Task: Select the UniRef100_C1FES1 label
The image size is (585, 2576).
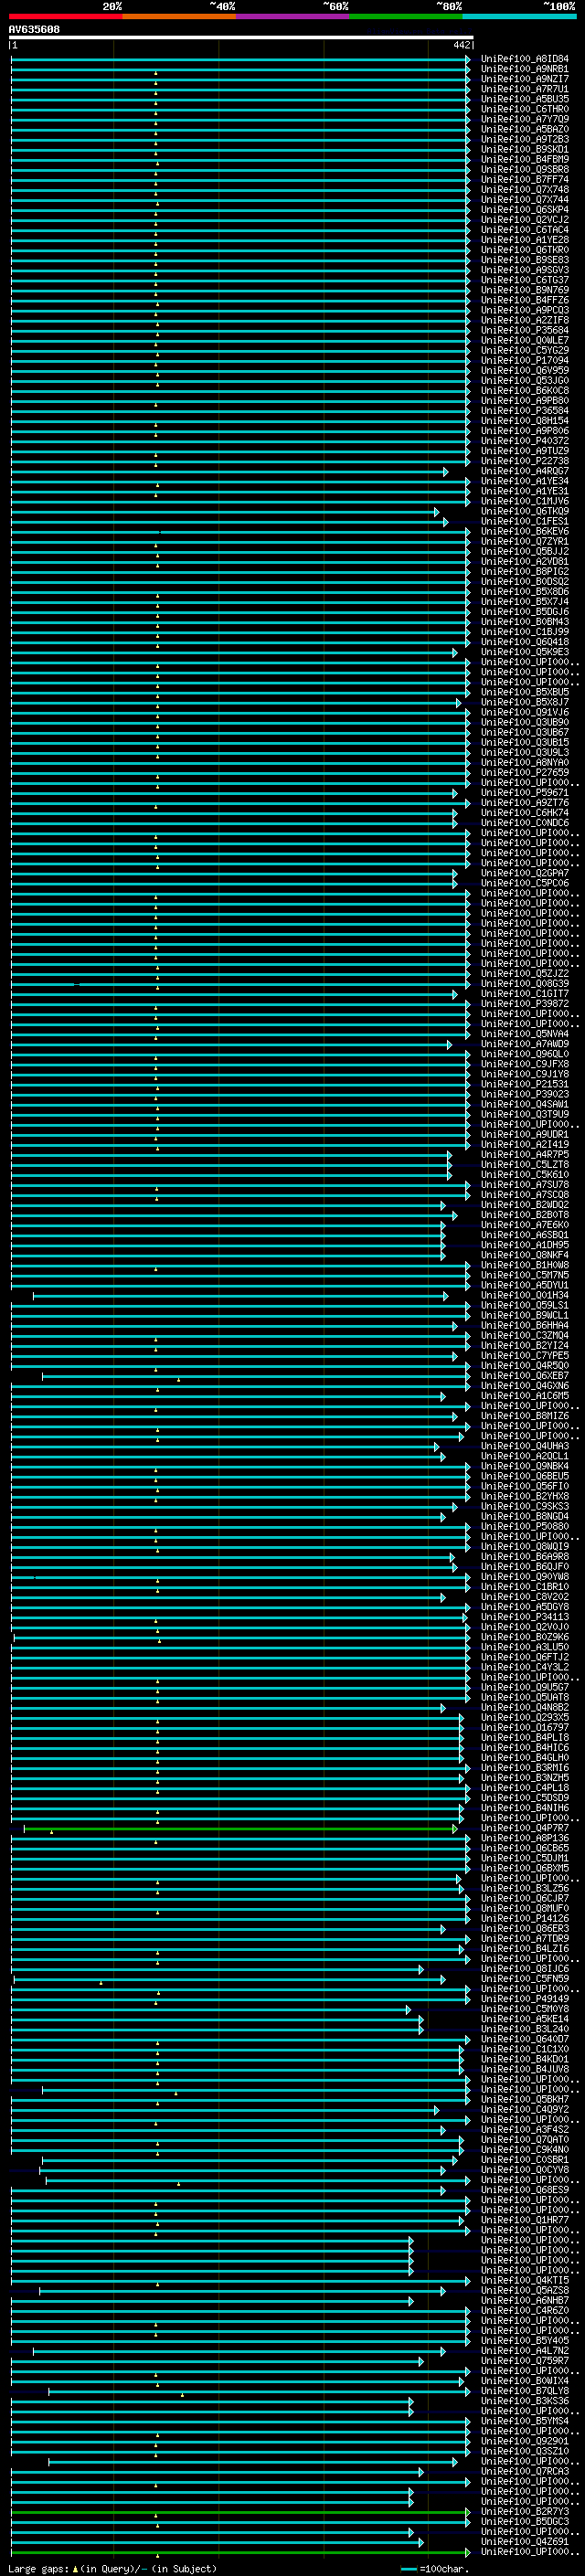Action: tap(524, 522)
